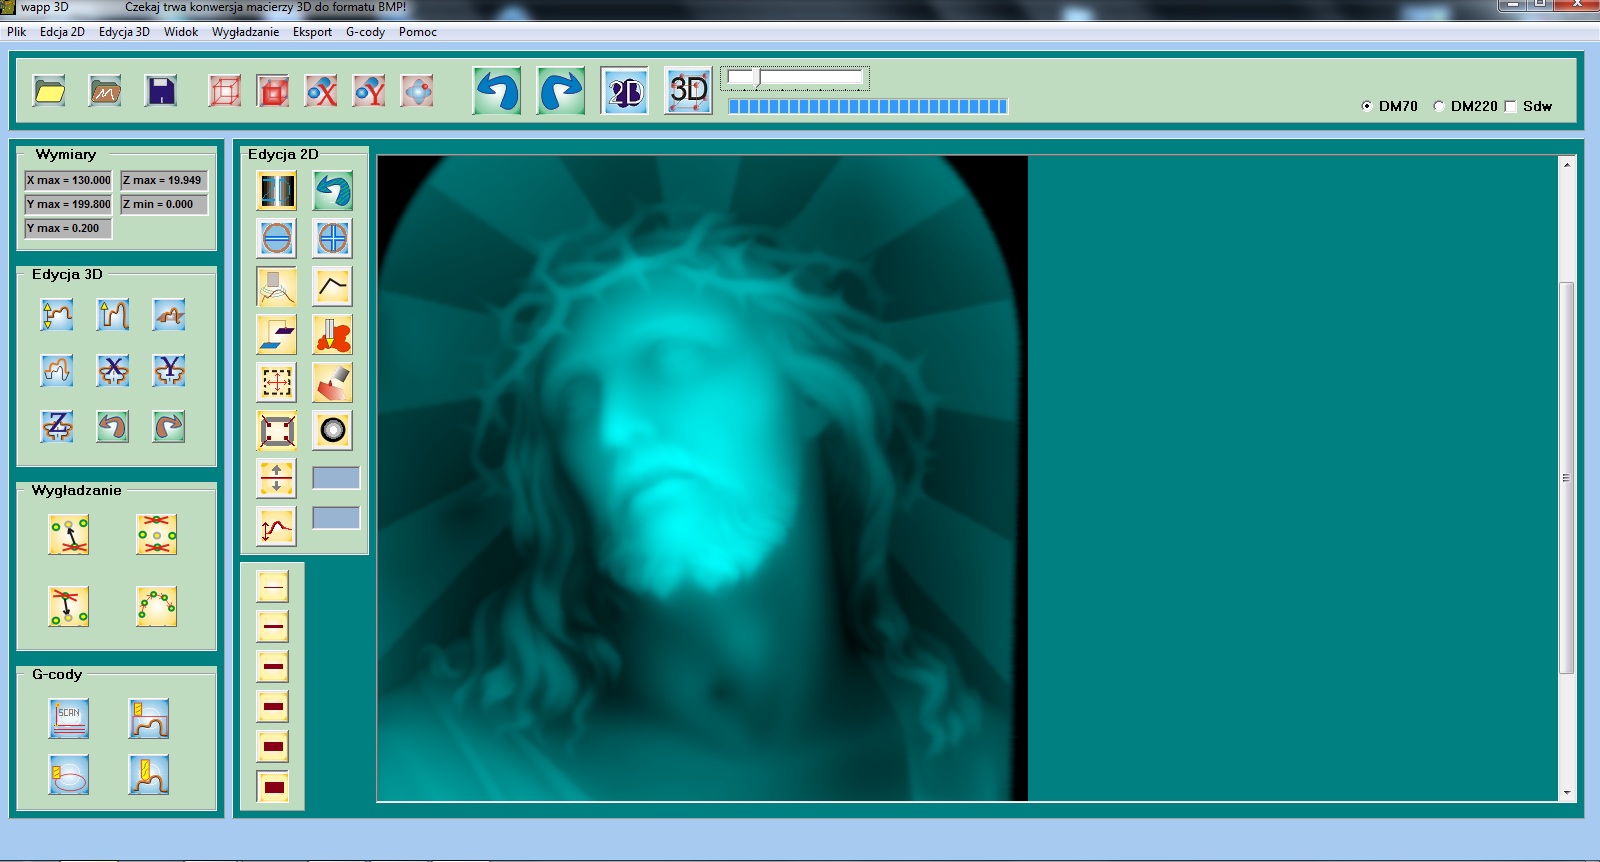Click the oval toolpath milling icon
This screenshot has width=1600, height=862.
click(69, 775)
